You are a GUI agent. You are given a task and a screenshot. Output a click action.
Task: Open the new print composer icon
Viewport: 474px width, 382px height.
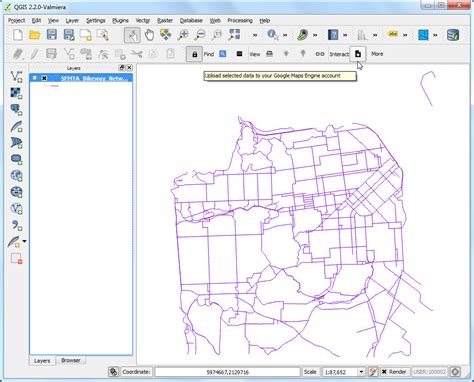click(x=86, y=35)
